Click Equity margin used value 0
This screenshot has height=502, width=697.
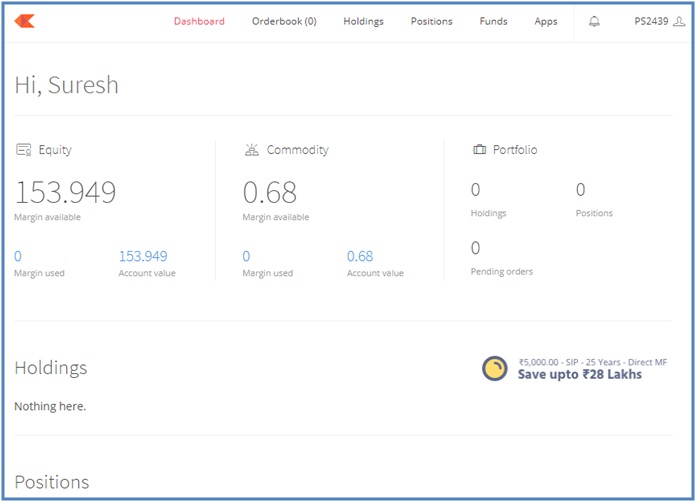click(x=18, y=257)
